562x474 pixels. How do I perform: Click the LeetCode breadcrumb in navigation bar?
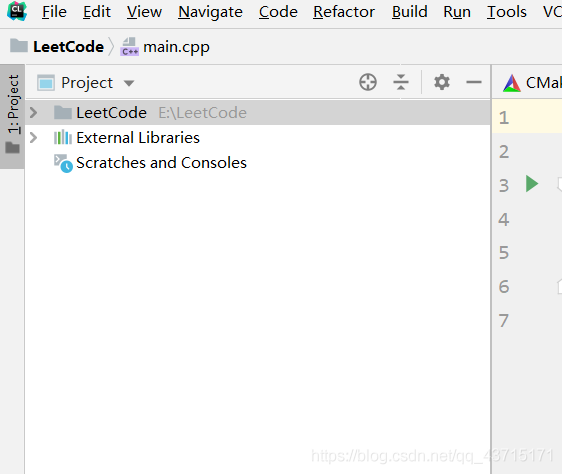coord(68,47)
